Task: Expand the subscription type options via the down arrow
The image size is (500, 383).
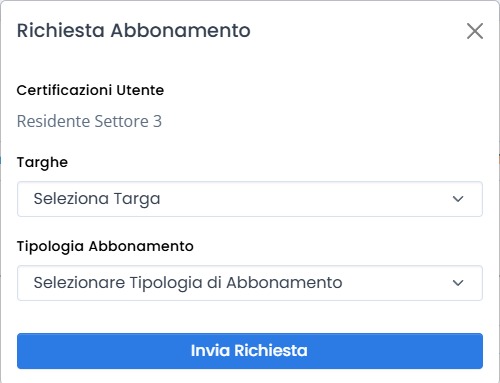Action: (x=458, y=283)
